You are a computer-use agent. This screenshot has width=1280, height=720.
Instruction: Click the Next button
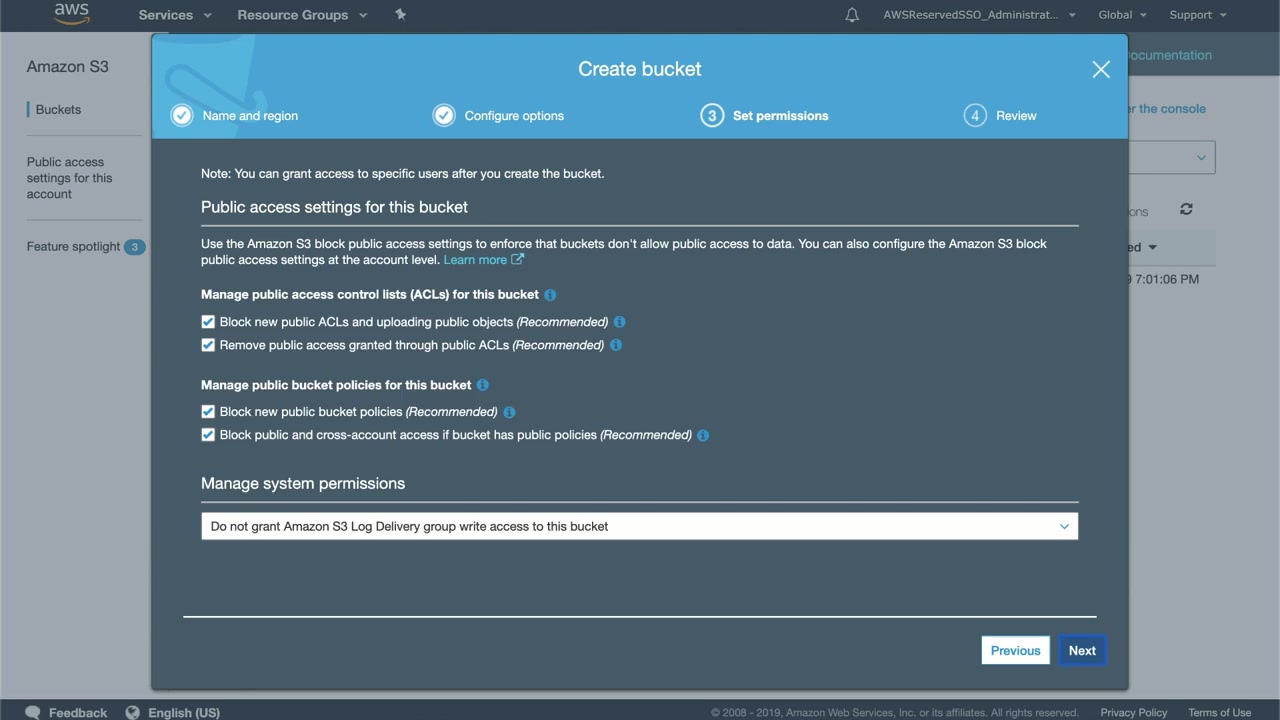point(1082,650)
